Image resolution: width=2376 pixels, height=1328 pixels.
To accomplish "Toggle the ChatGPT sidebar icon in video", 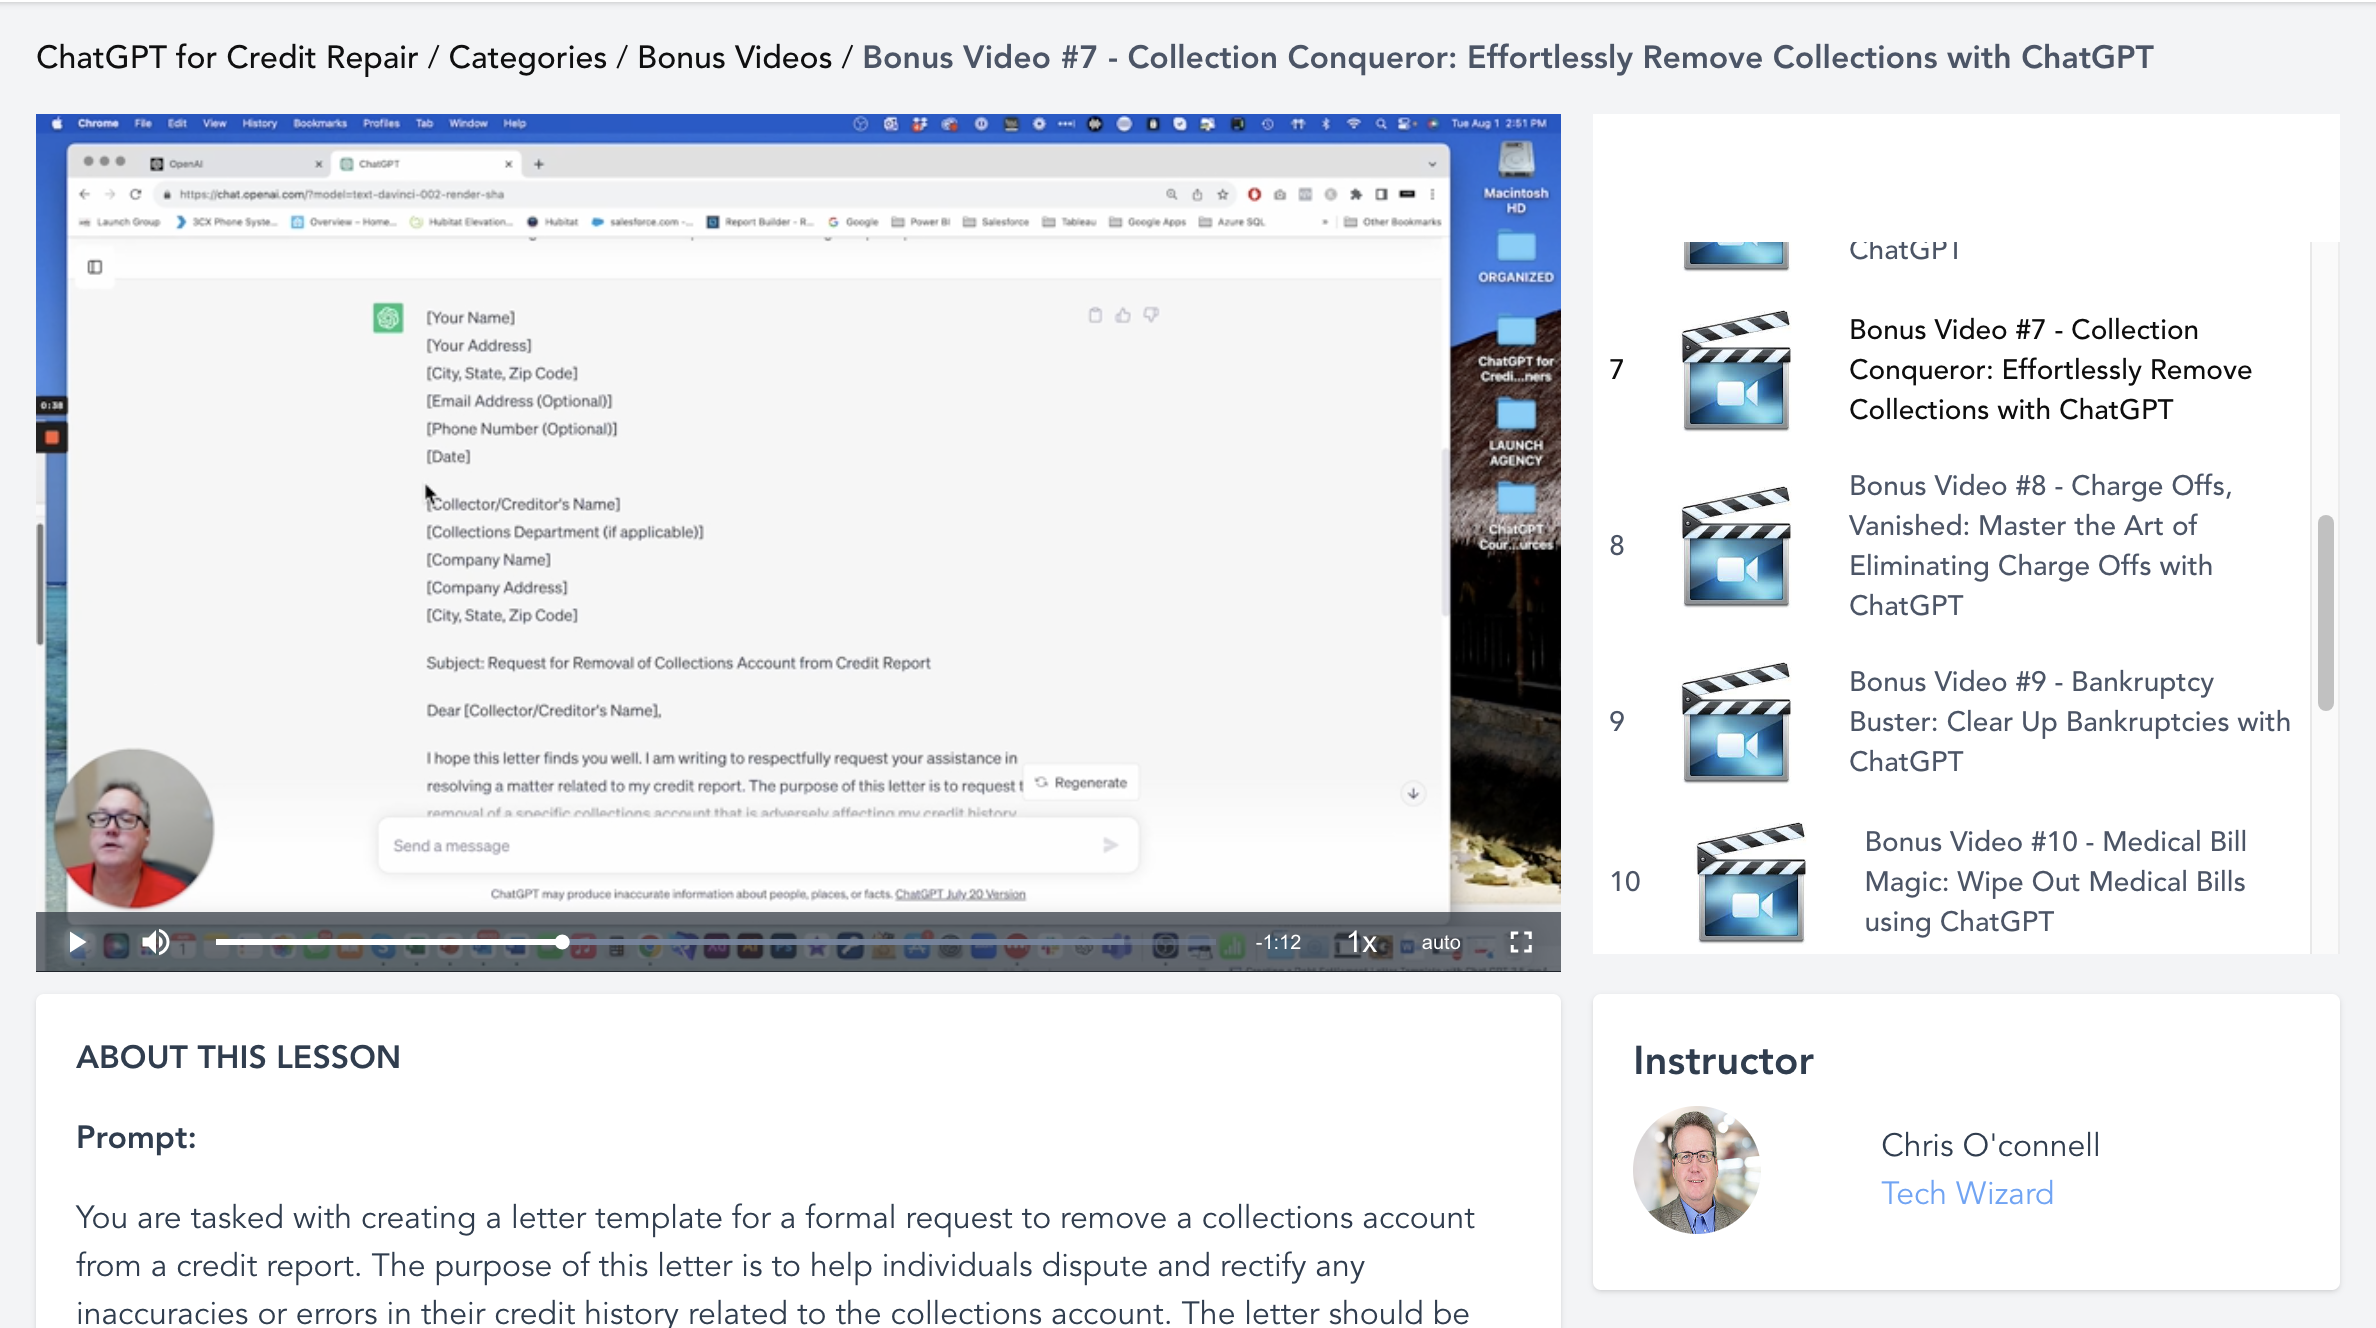I will point(95,267).
